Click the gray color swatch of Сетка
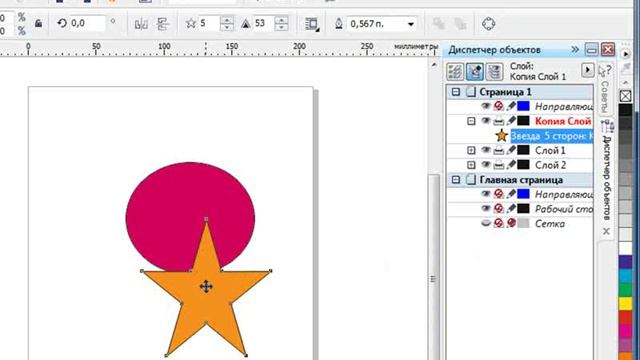The image size is (640, 360). 523,223
